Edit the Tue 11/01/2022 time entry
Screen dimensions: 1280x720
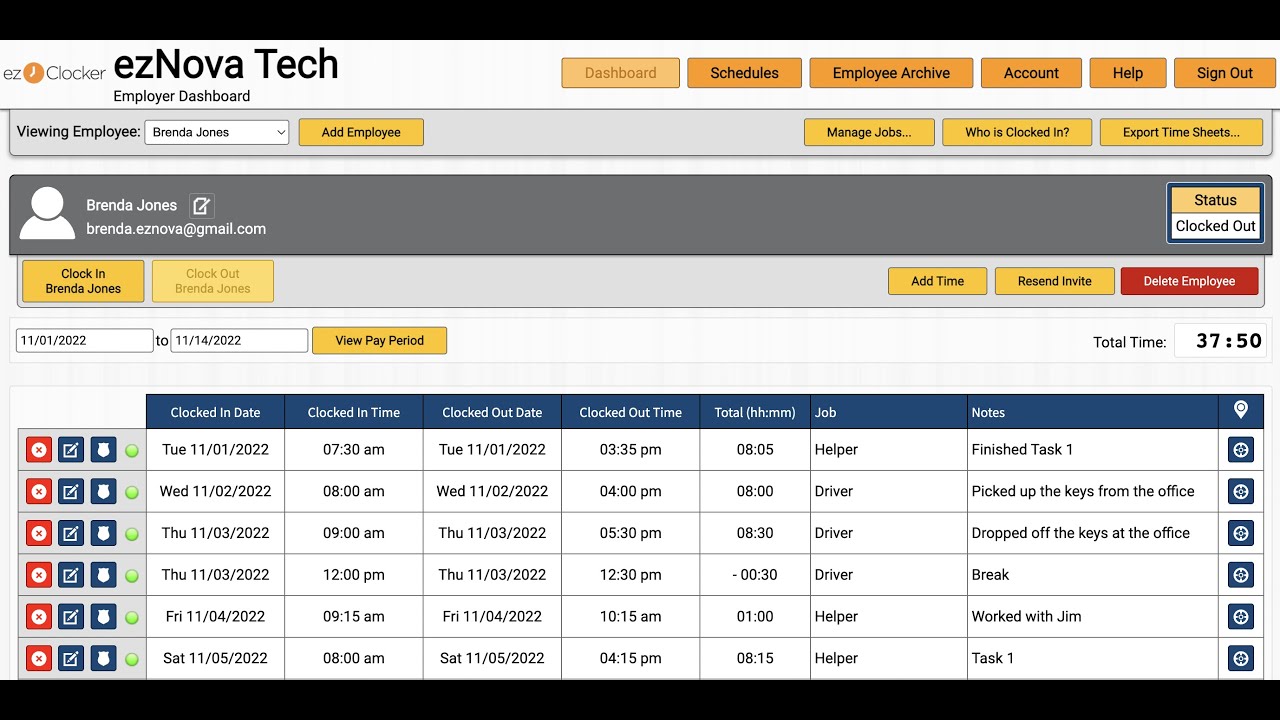71,450
